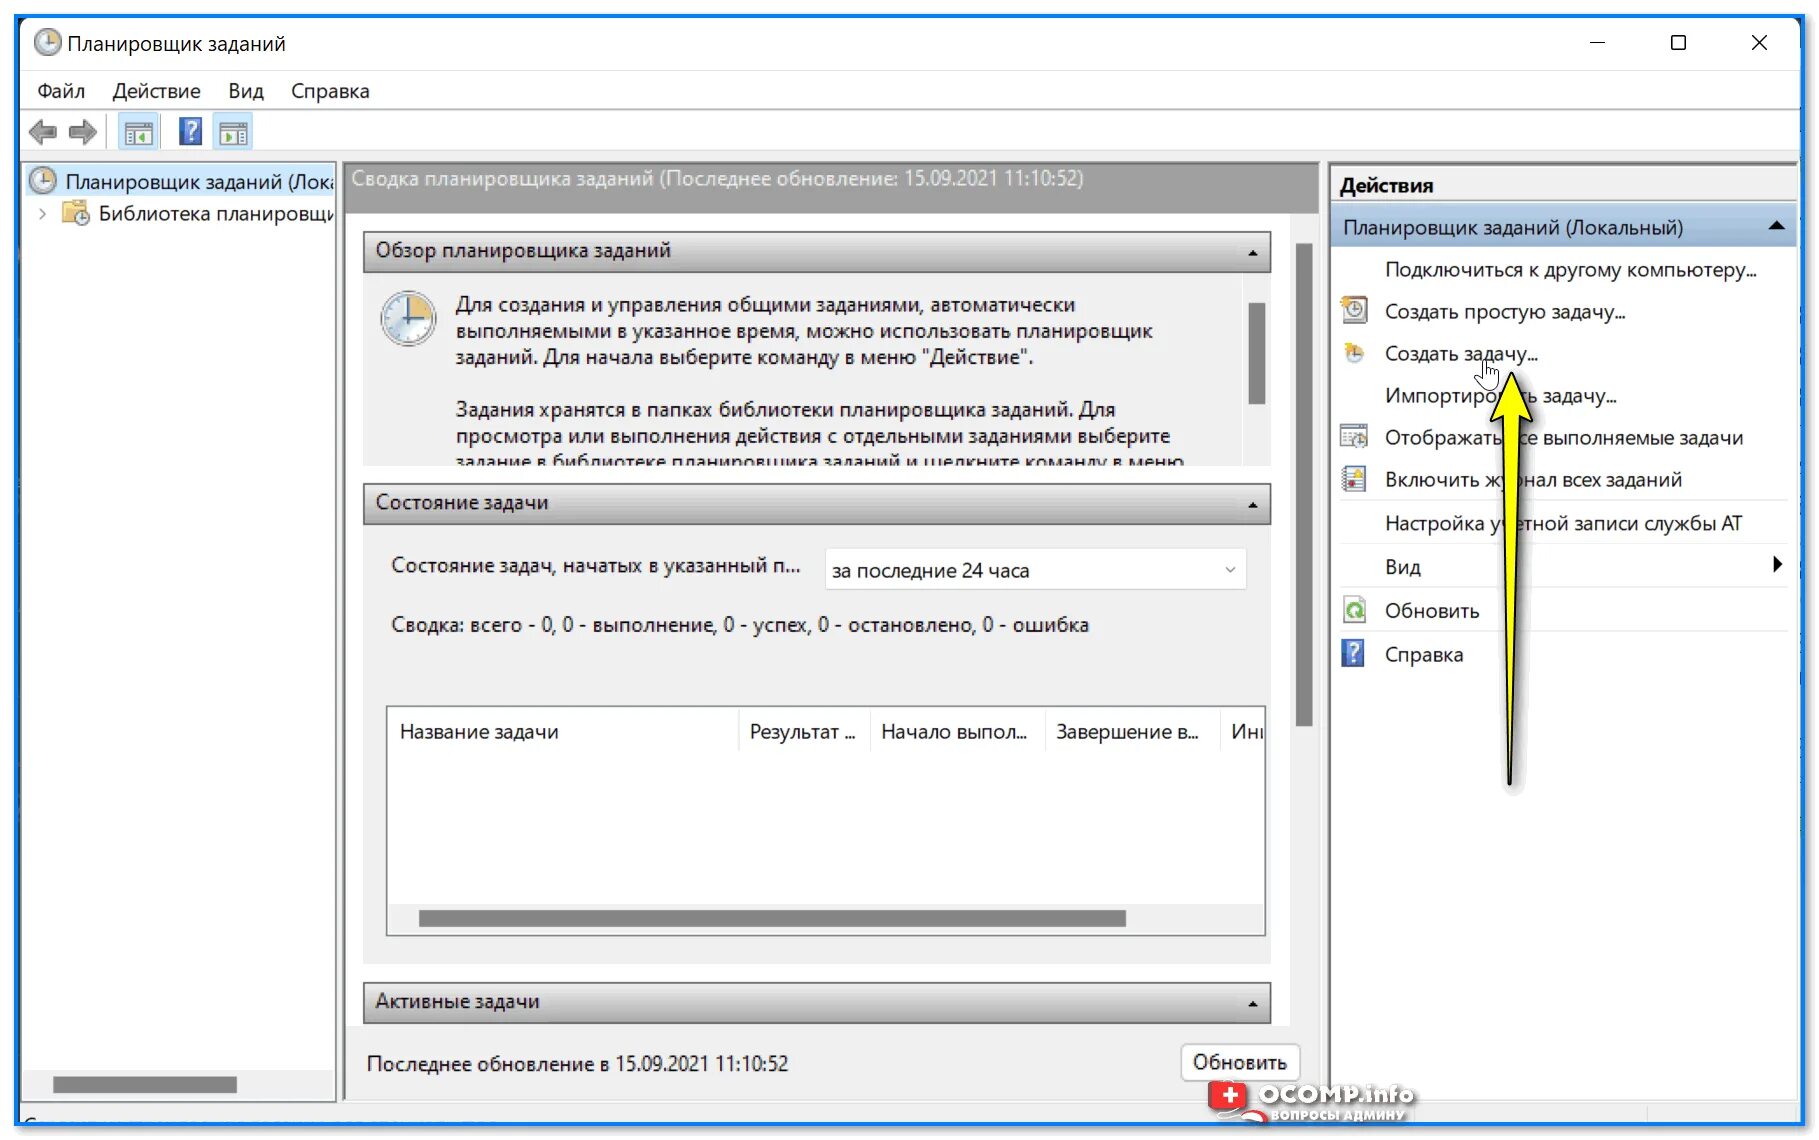The image size is (1819, 1140).
Task: Open the Справка menu in the menu bar
Action: [330, 91]
